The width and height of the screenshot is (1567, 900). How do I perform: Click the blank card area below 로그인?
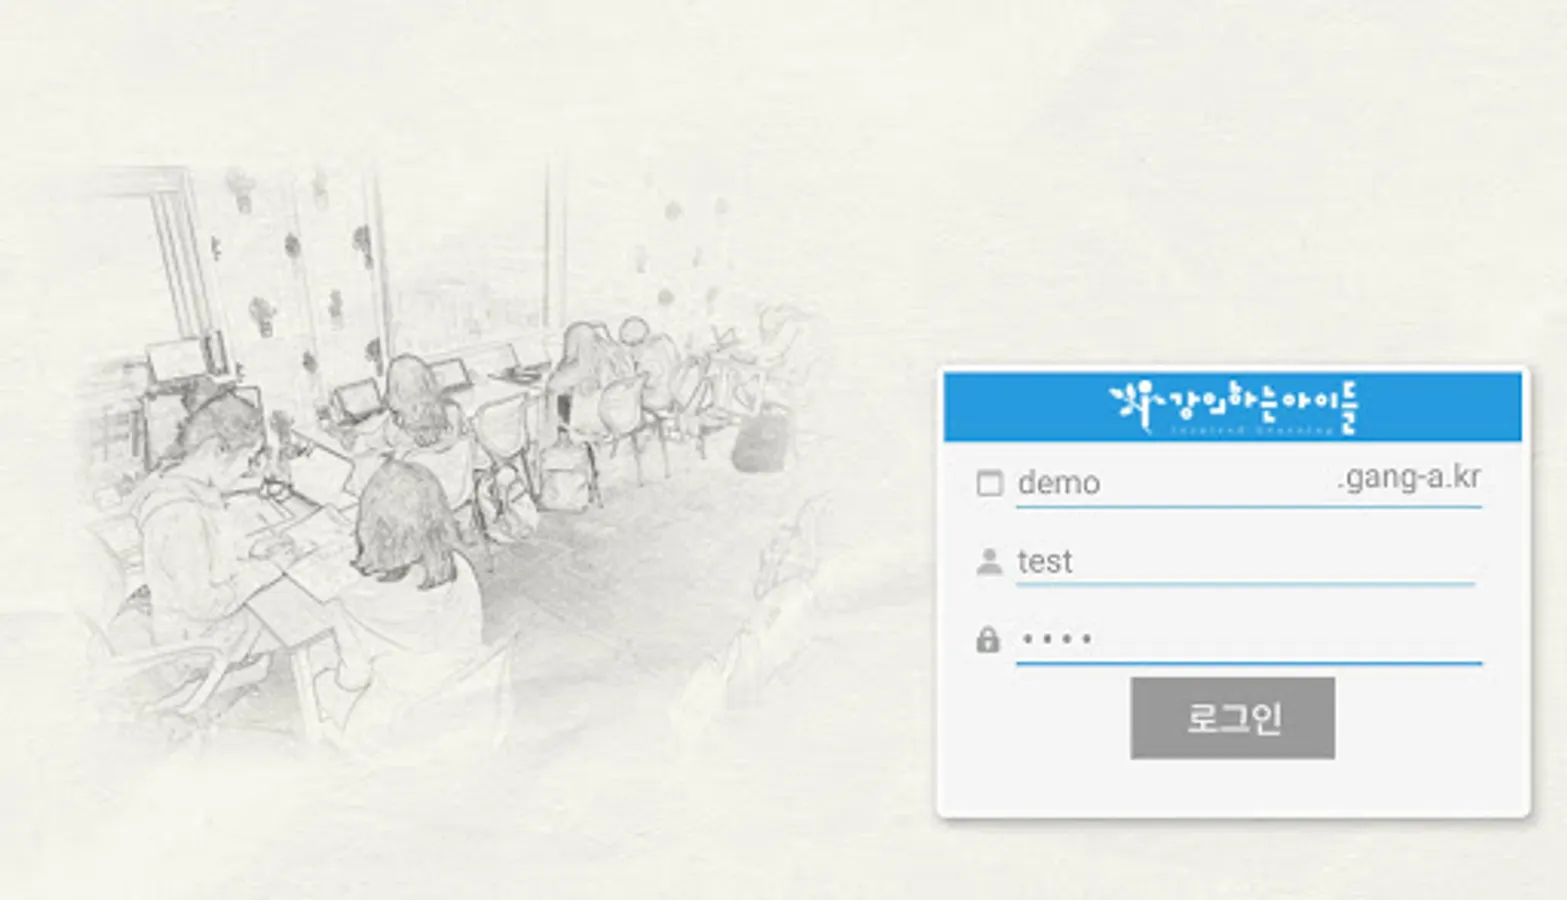pyautogui.click(x=1232, y=788)
